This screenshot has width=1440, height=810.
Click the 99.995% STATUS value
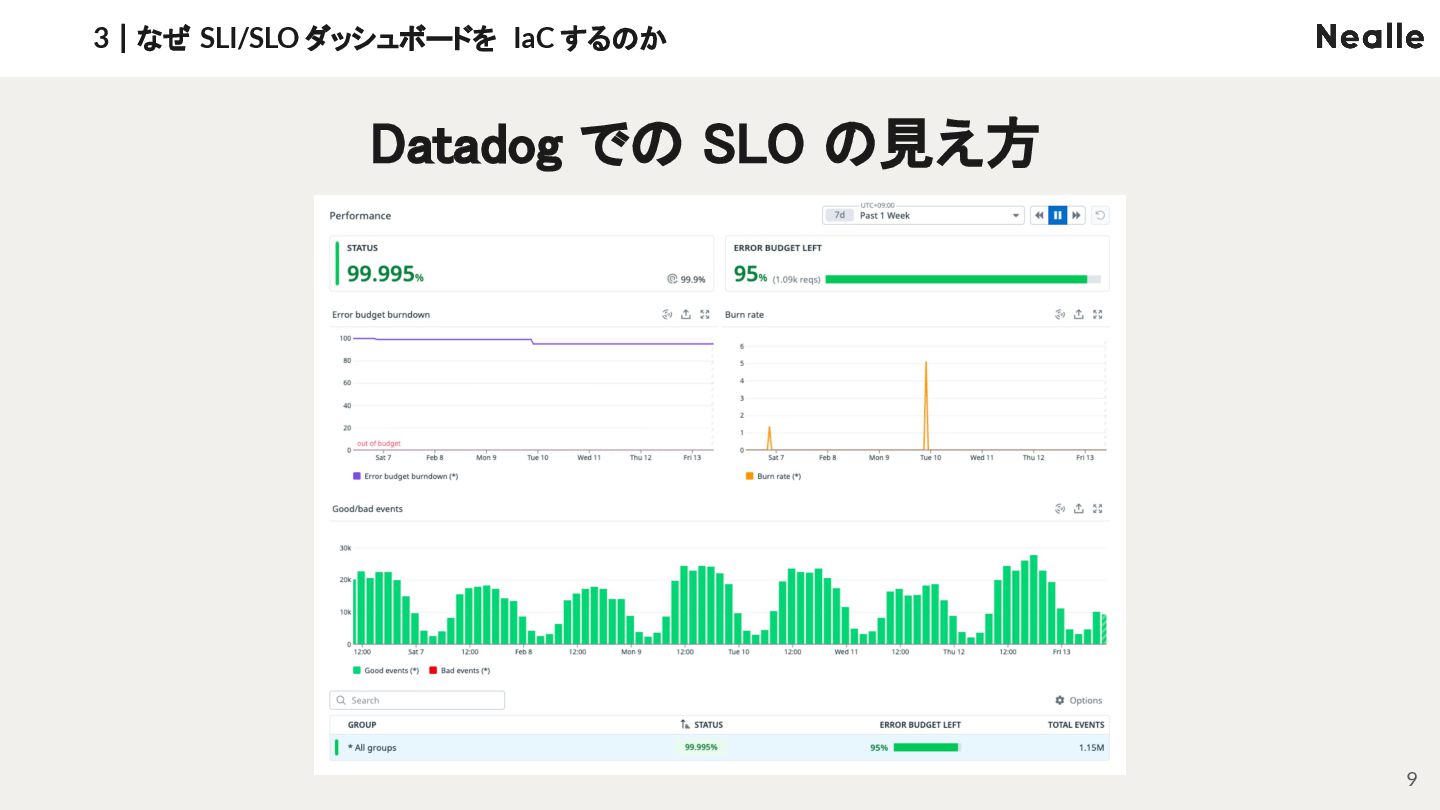tap(385, 274)
